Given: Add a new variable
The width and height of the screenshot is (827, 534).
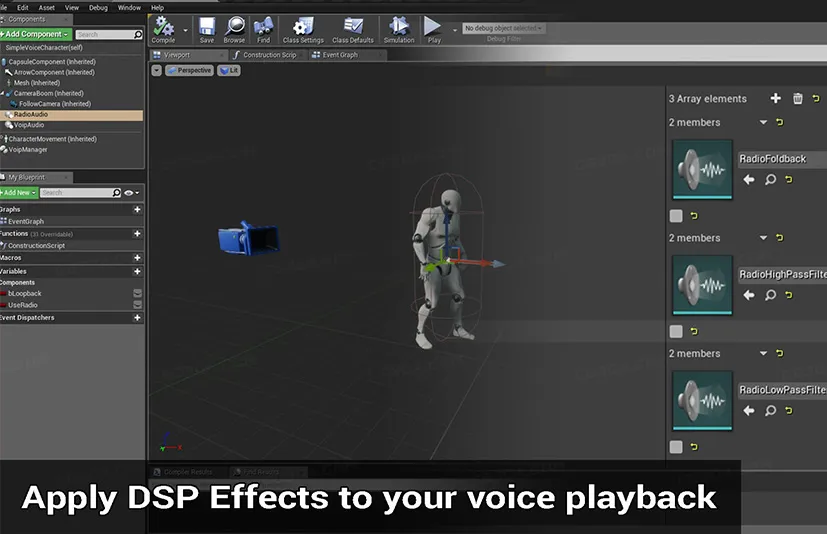Looking at the screenshot, I should point(137,271).
